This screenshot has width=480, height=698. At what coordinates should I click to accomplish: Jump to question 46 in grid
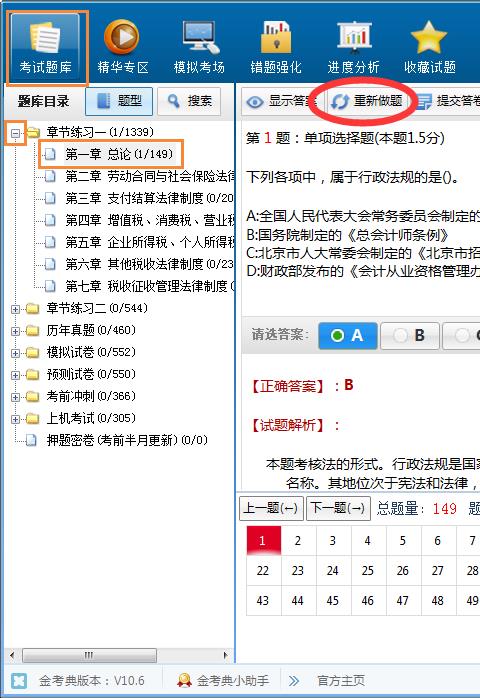pyautogui.click(x=368, y=601)
